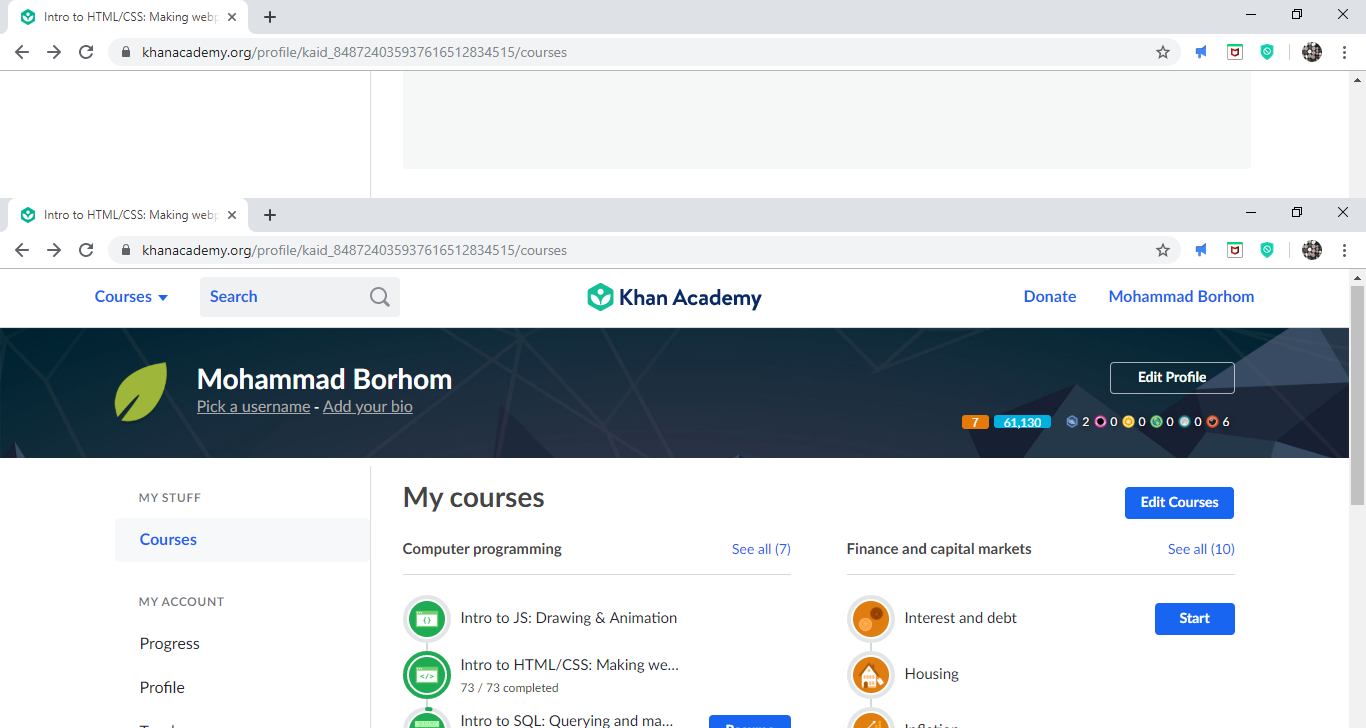Click green shield extension in lower window
Screen dimensions: 1366x728
click(x=1267, y=250)
